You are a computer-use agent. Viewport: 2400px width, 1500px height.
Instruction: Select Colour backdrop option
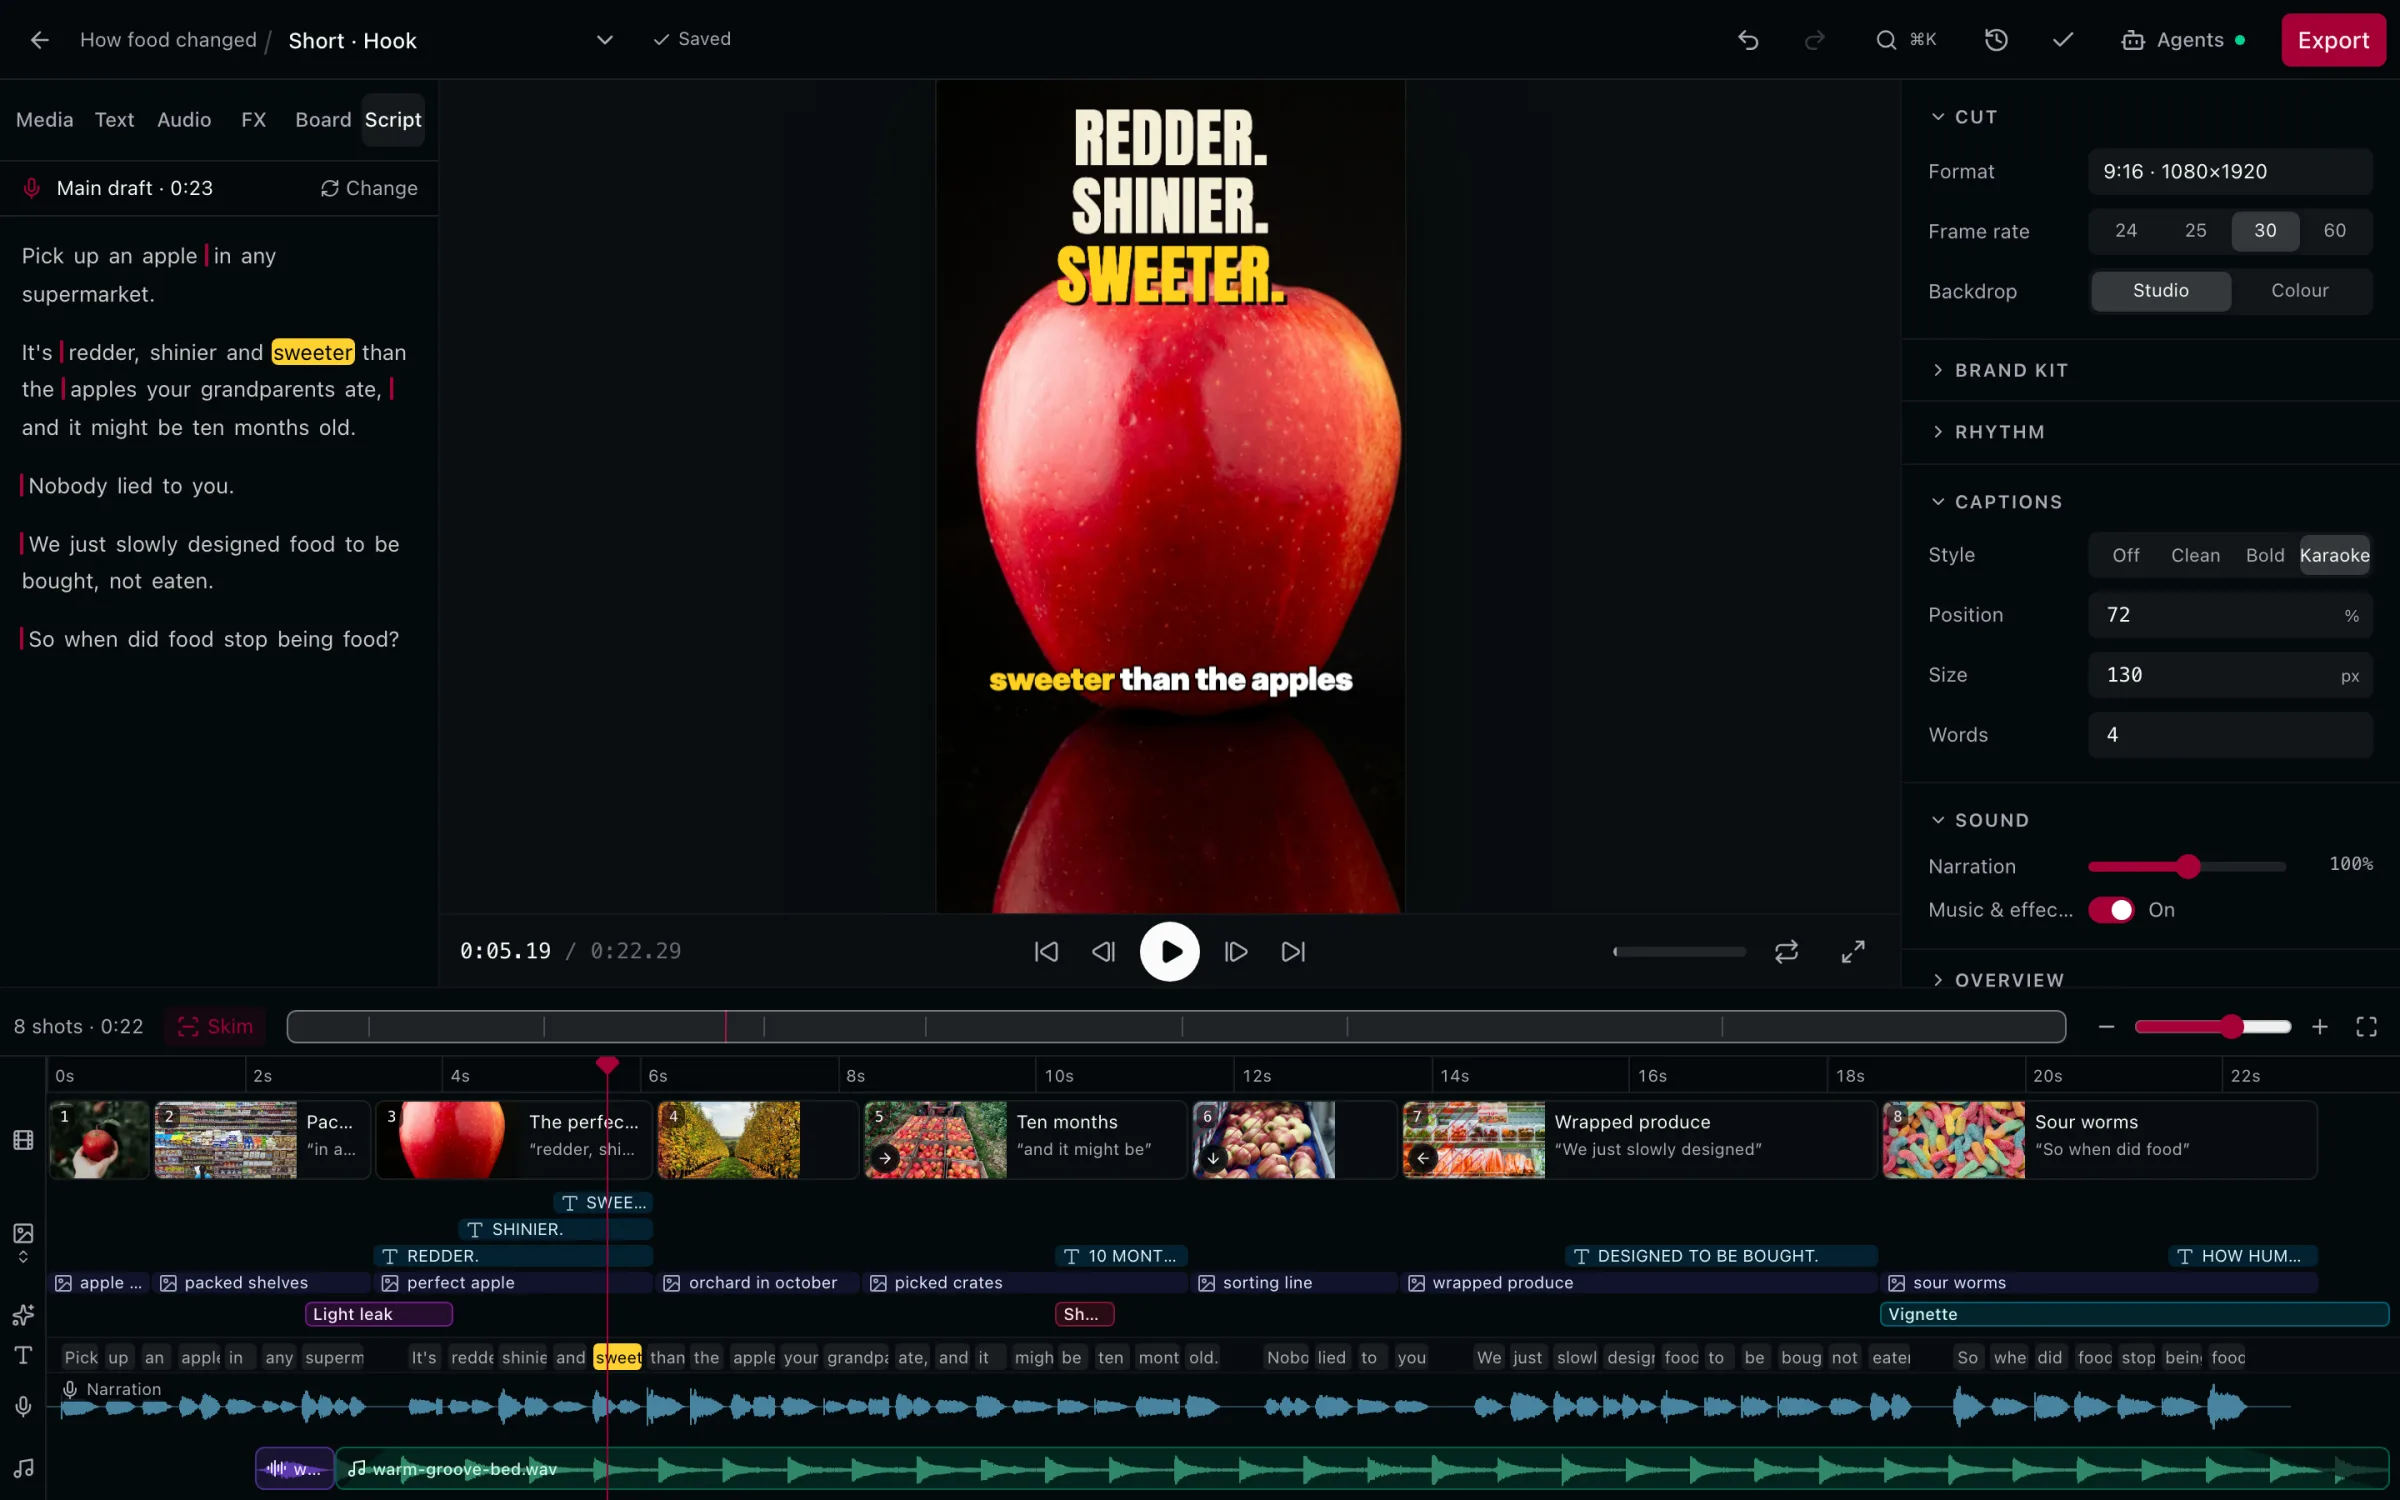[x=2299, y=291]
